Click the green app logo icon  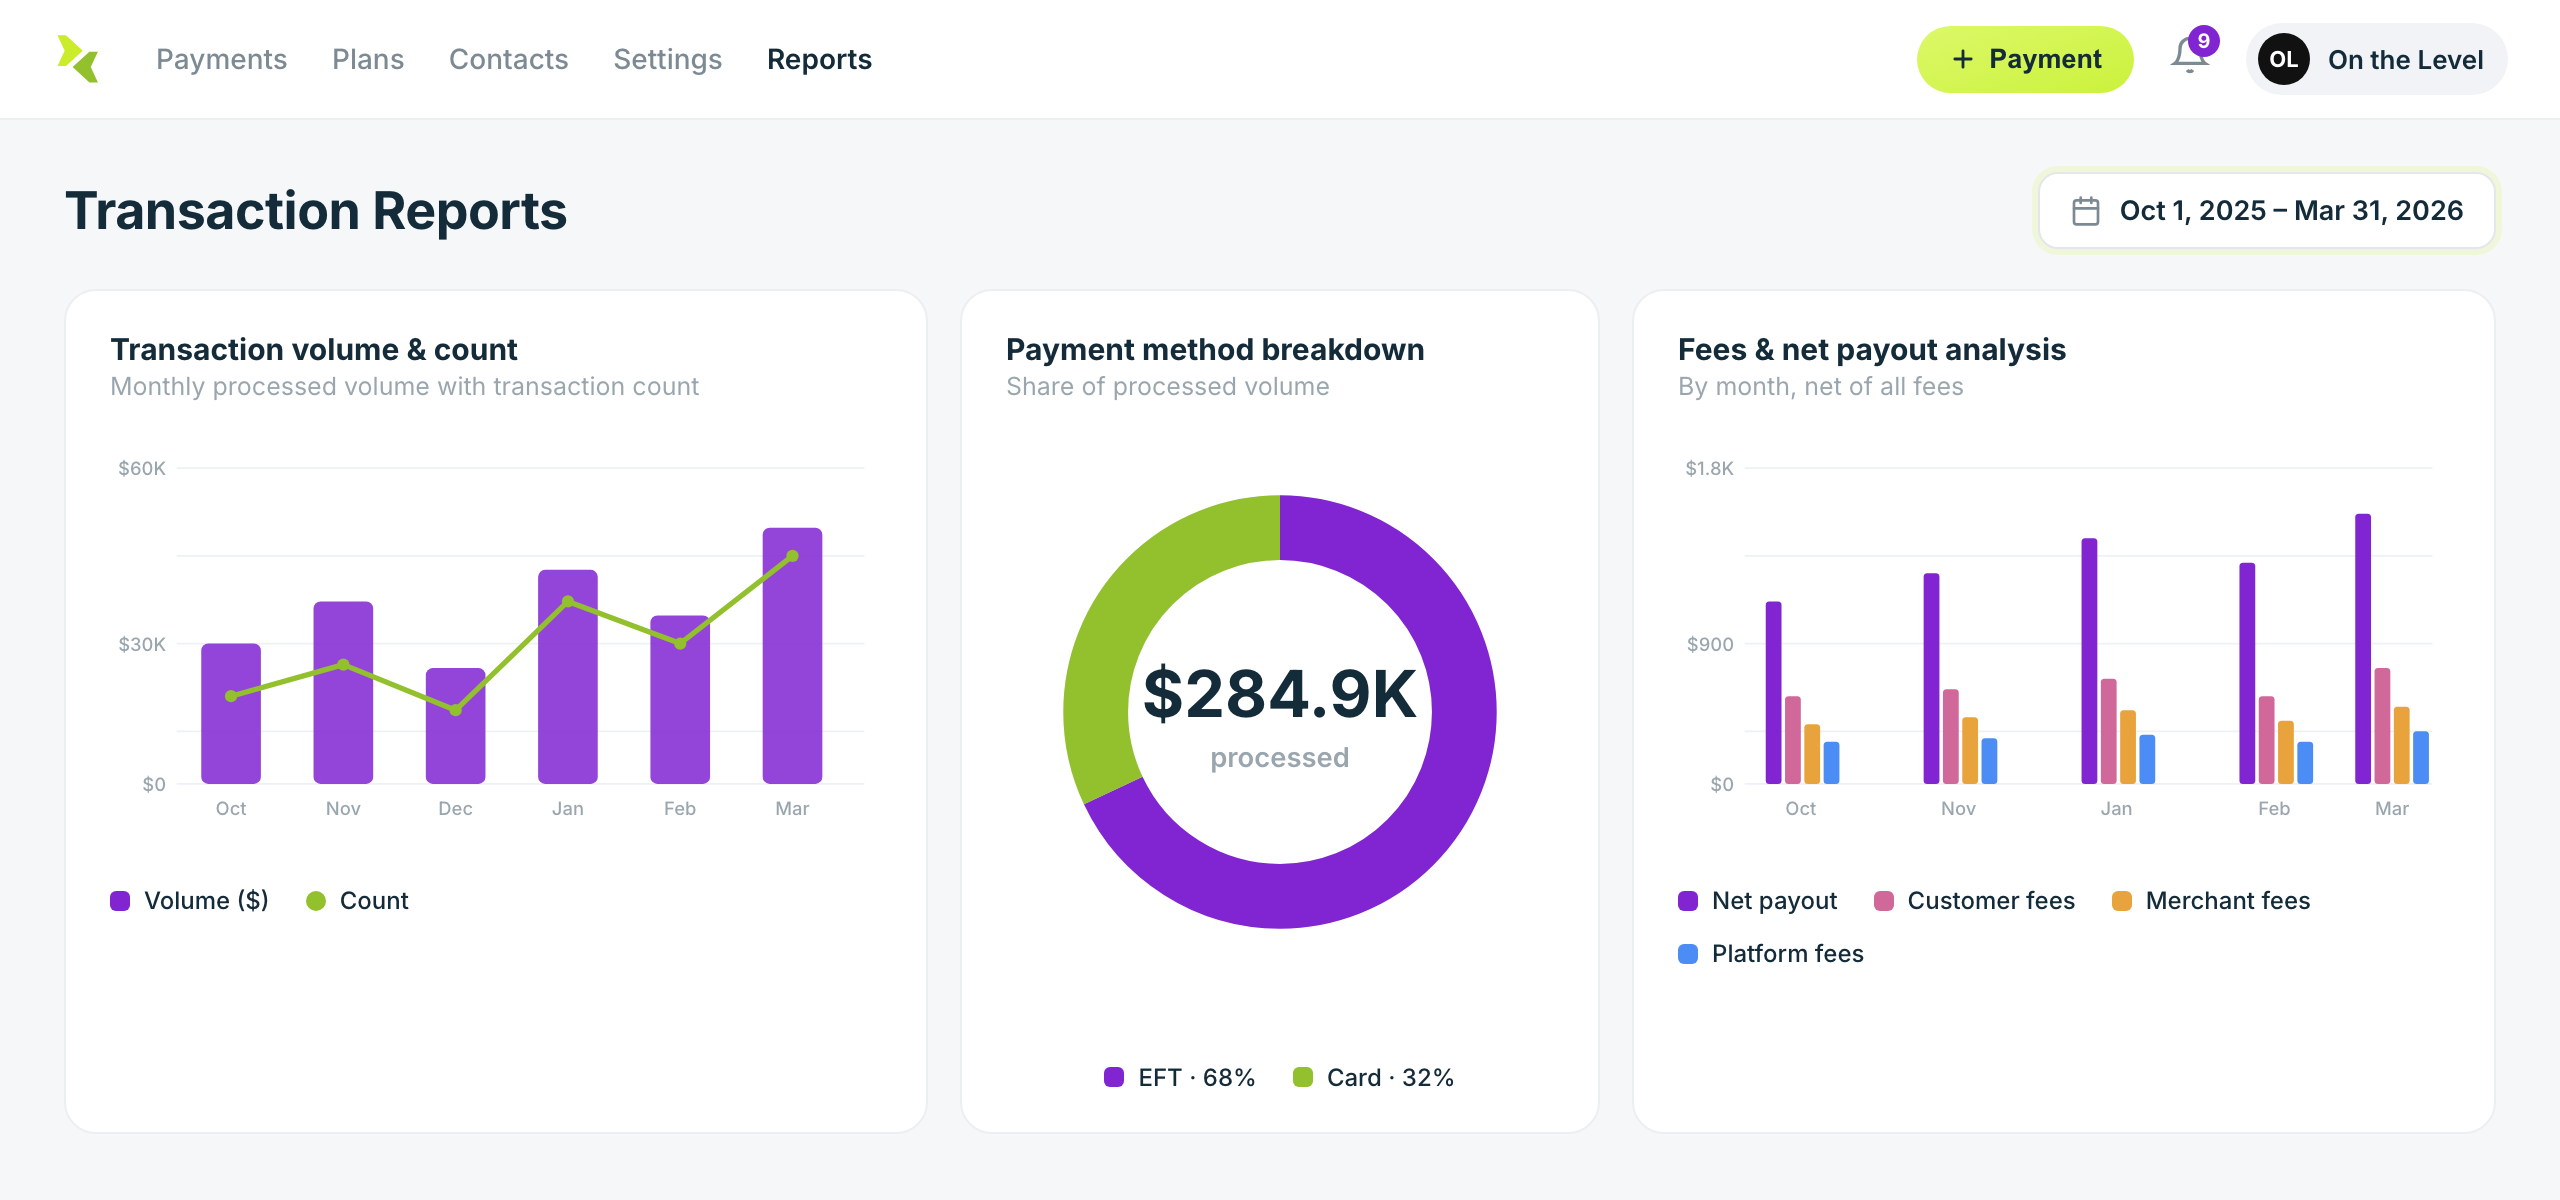(78, 59)
